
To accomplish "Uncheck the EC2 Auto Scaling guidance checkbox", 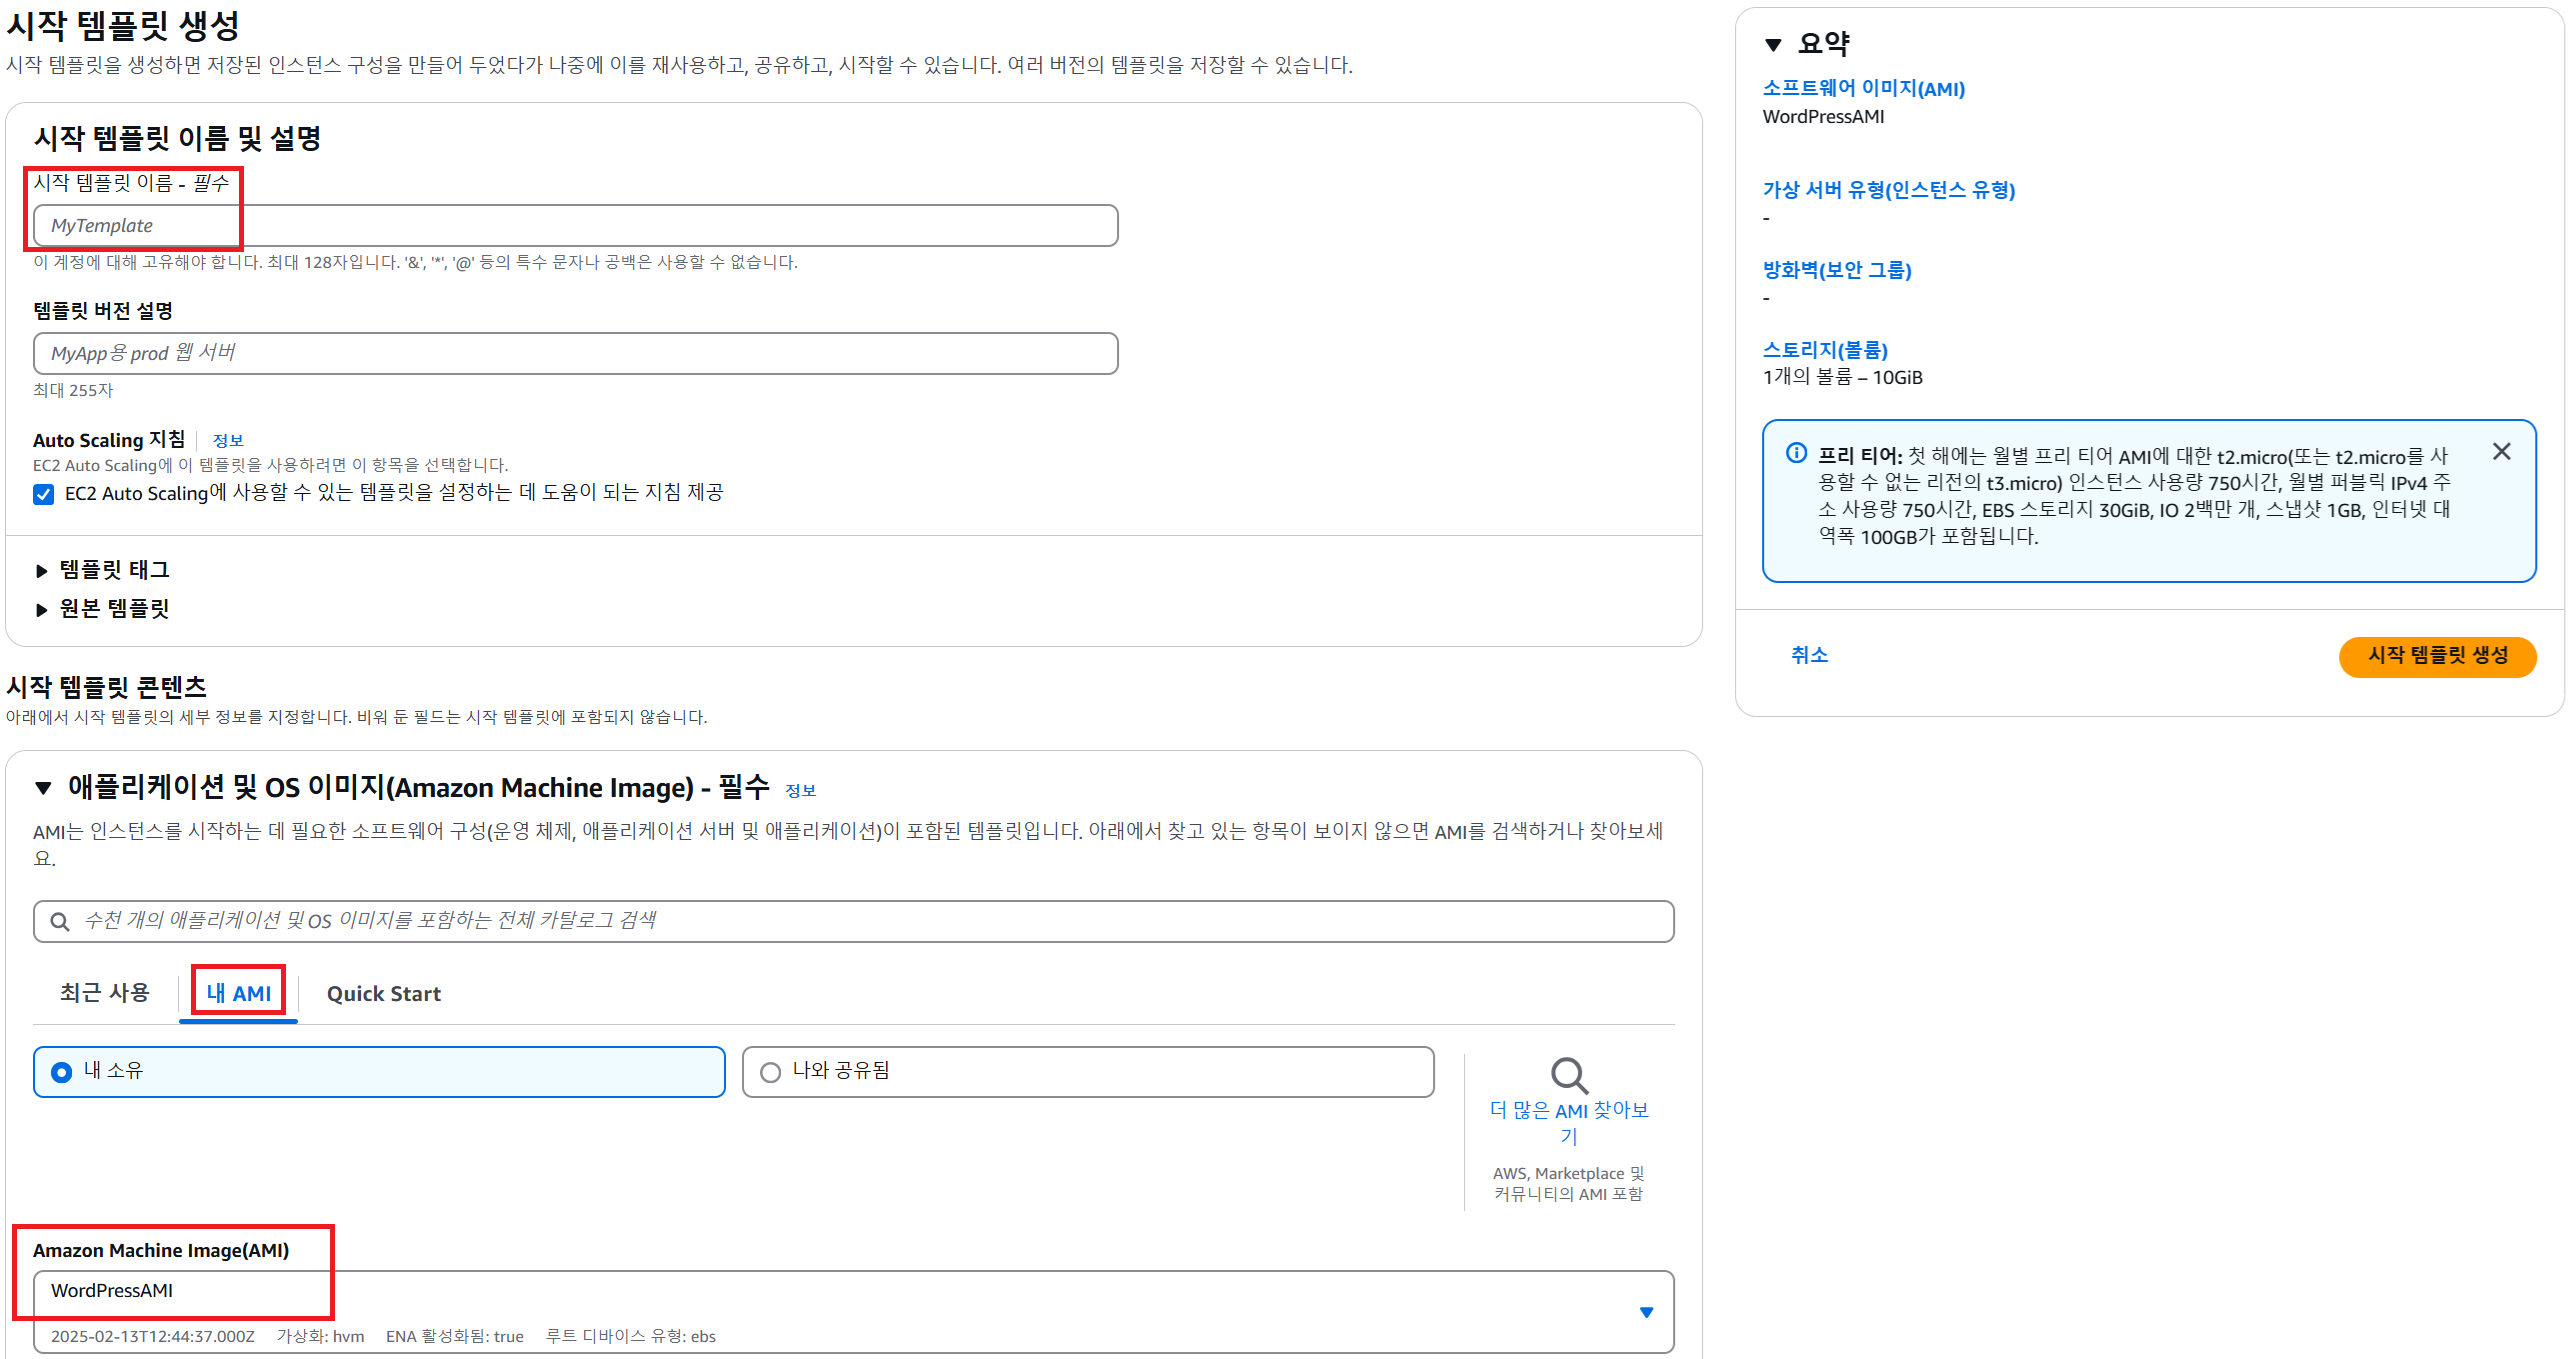I will pyautogui.click(x=44, y=494).
